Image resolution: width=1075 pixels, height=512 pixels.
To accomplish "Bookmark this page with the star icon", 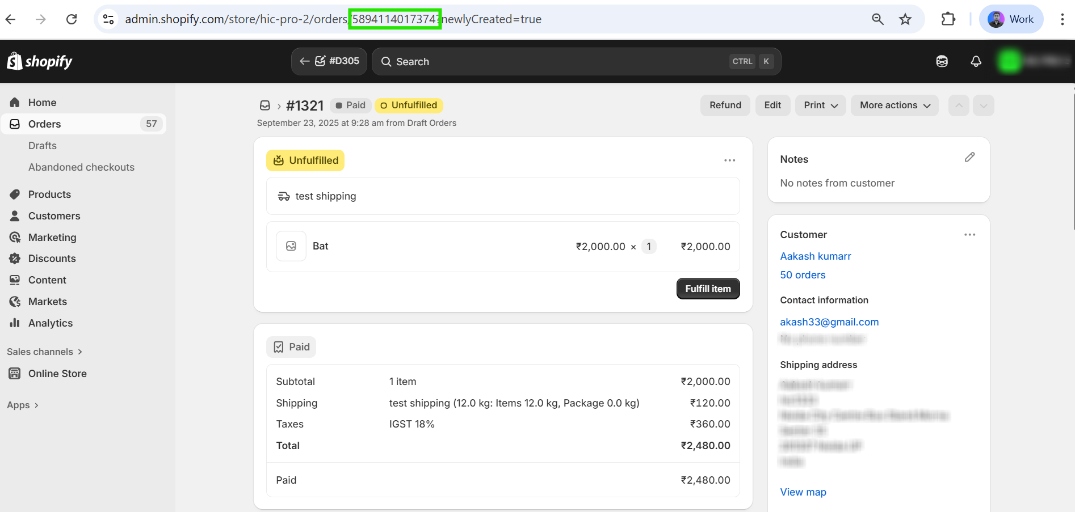I will [x=905, y=19].
